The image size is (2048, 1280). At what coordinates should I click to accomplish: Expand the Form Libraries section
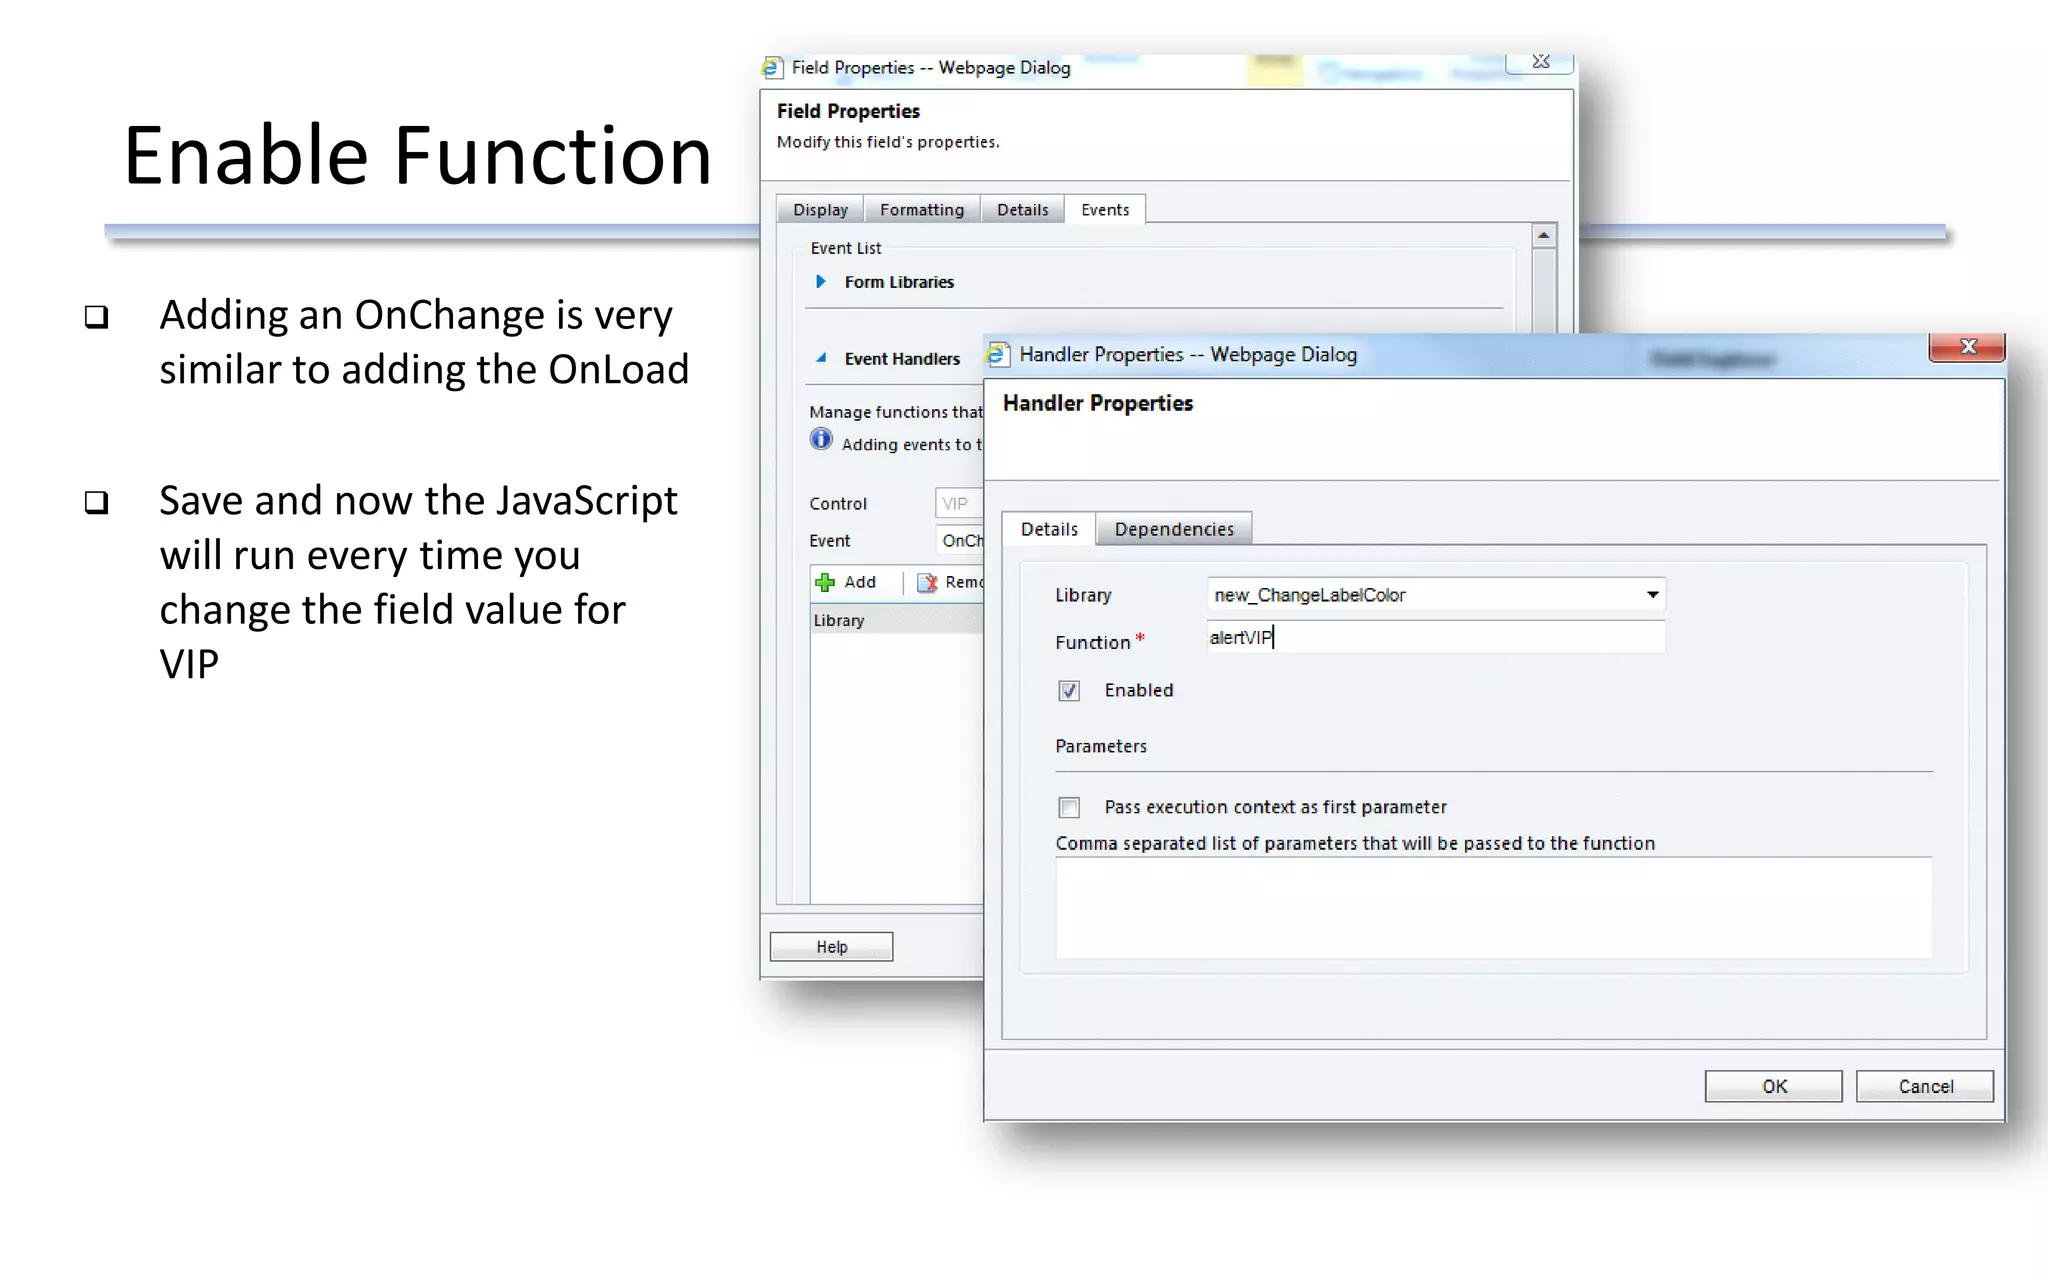(x=821, y=282)
